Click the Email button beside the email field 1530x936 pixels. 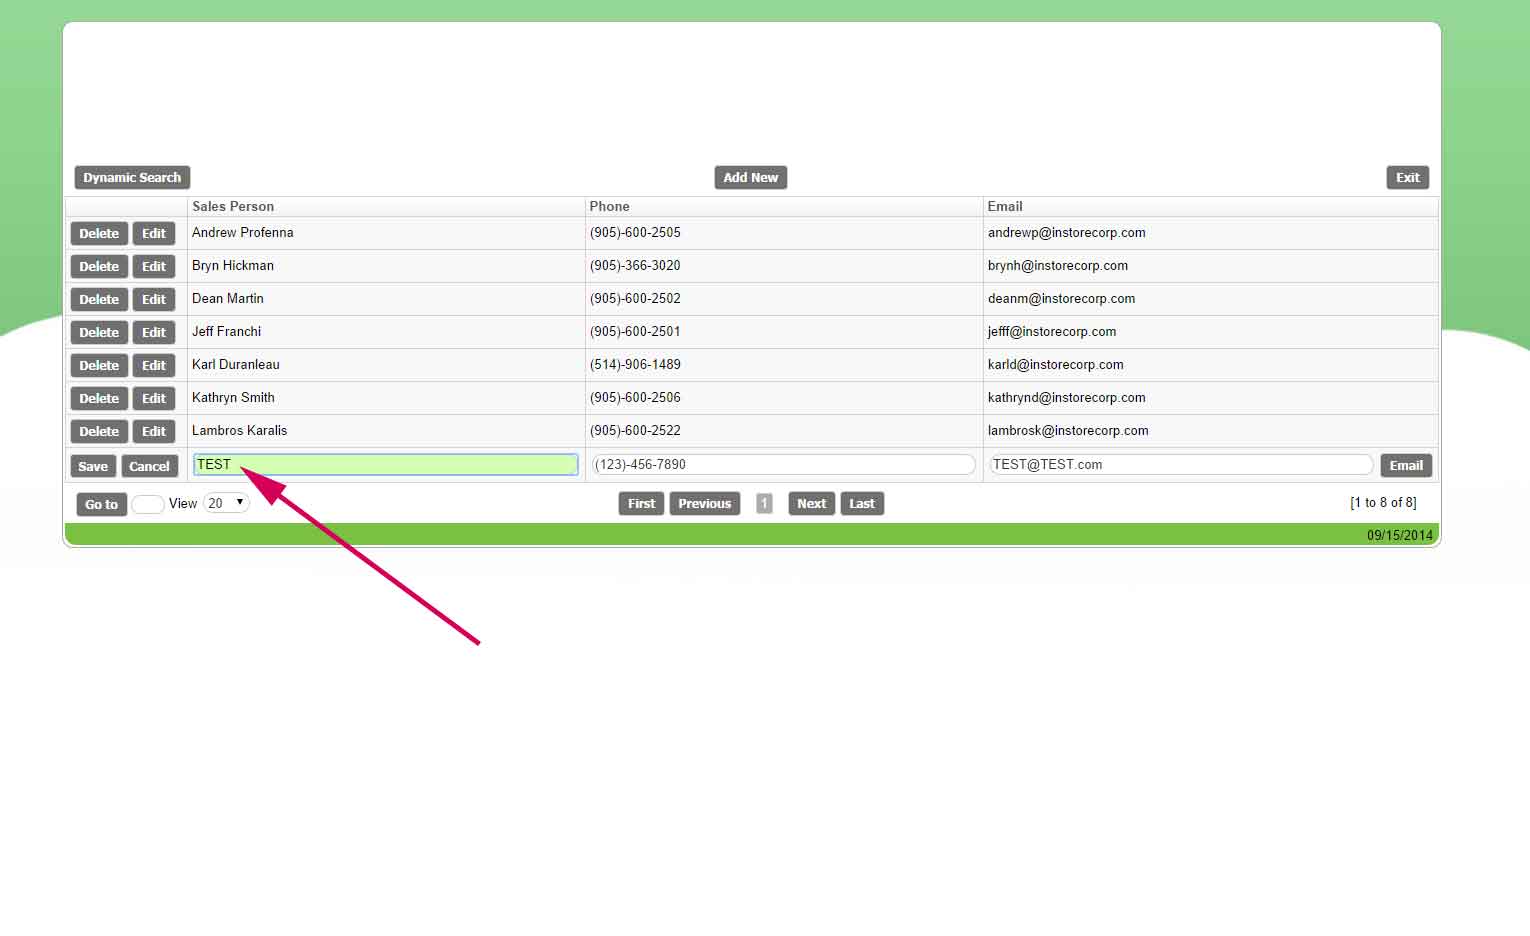1406,466
